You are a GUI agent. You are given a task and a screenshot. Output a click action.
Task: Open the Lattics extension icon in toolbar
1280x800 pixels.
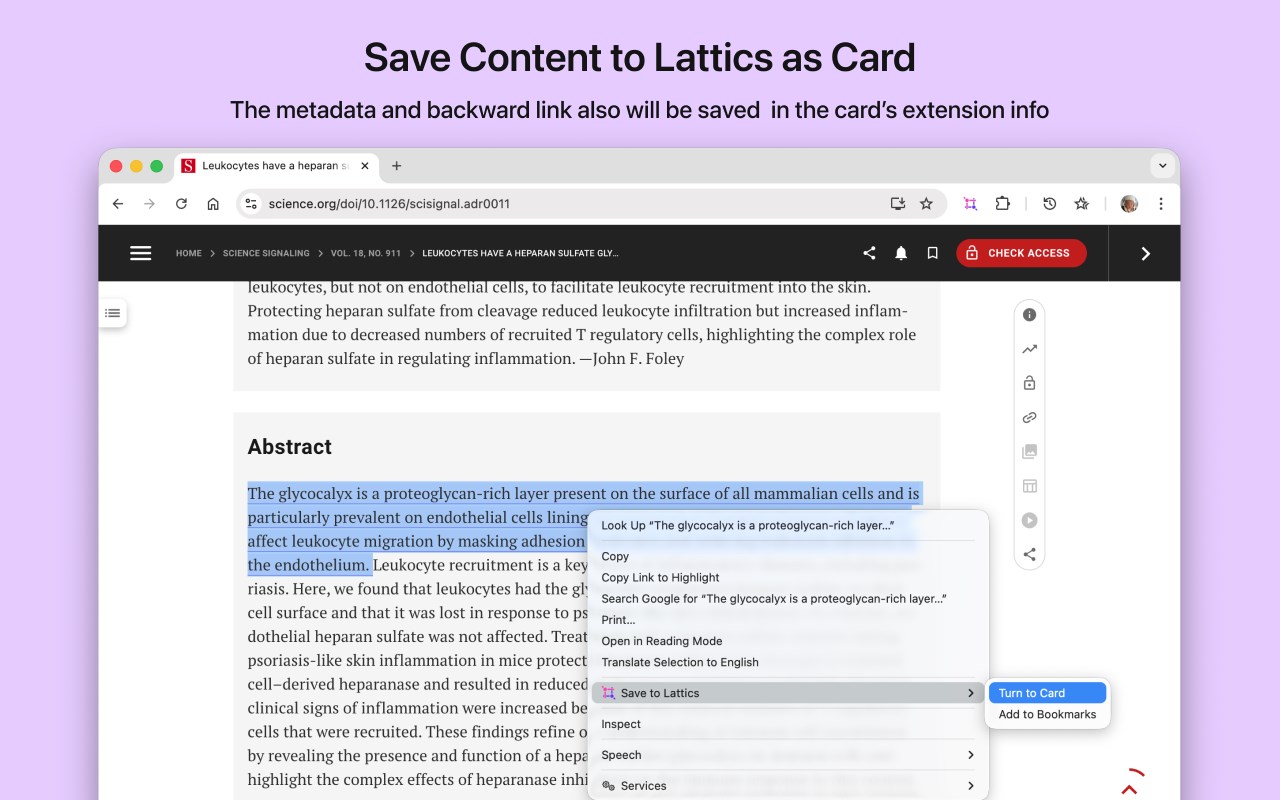click(x=970, y=204)
